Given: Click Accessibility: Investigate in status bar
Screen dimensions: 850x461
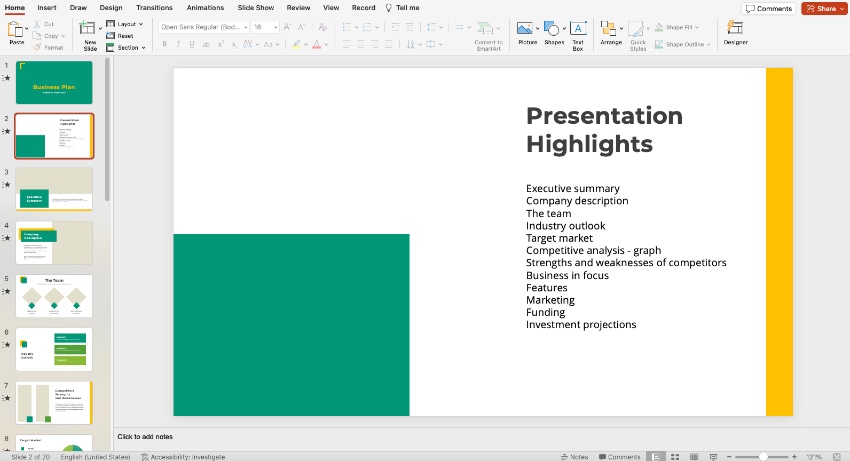Looking at the screenshot, I should (x=183, y=457).
